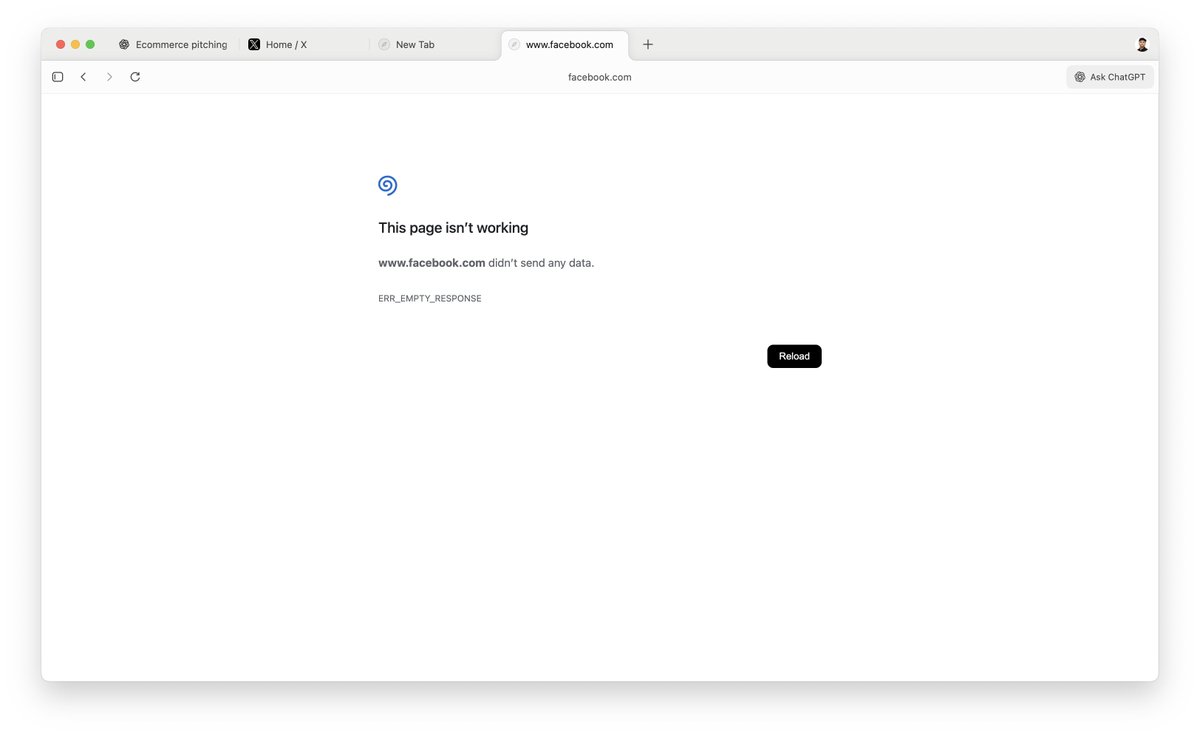Toggle the sidebar panel icon
Image resolution: width=1200 pixels, height=736 pixels.
[58, 77]
